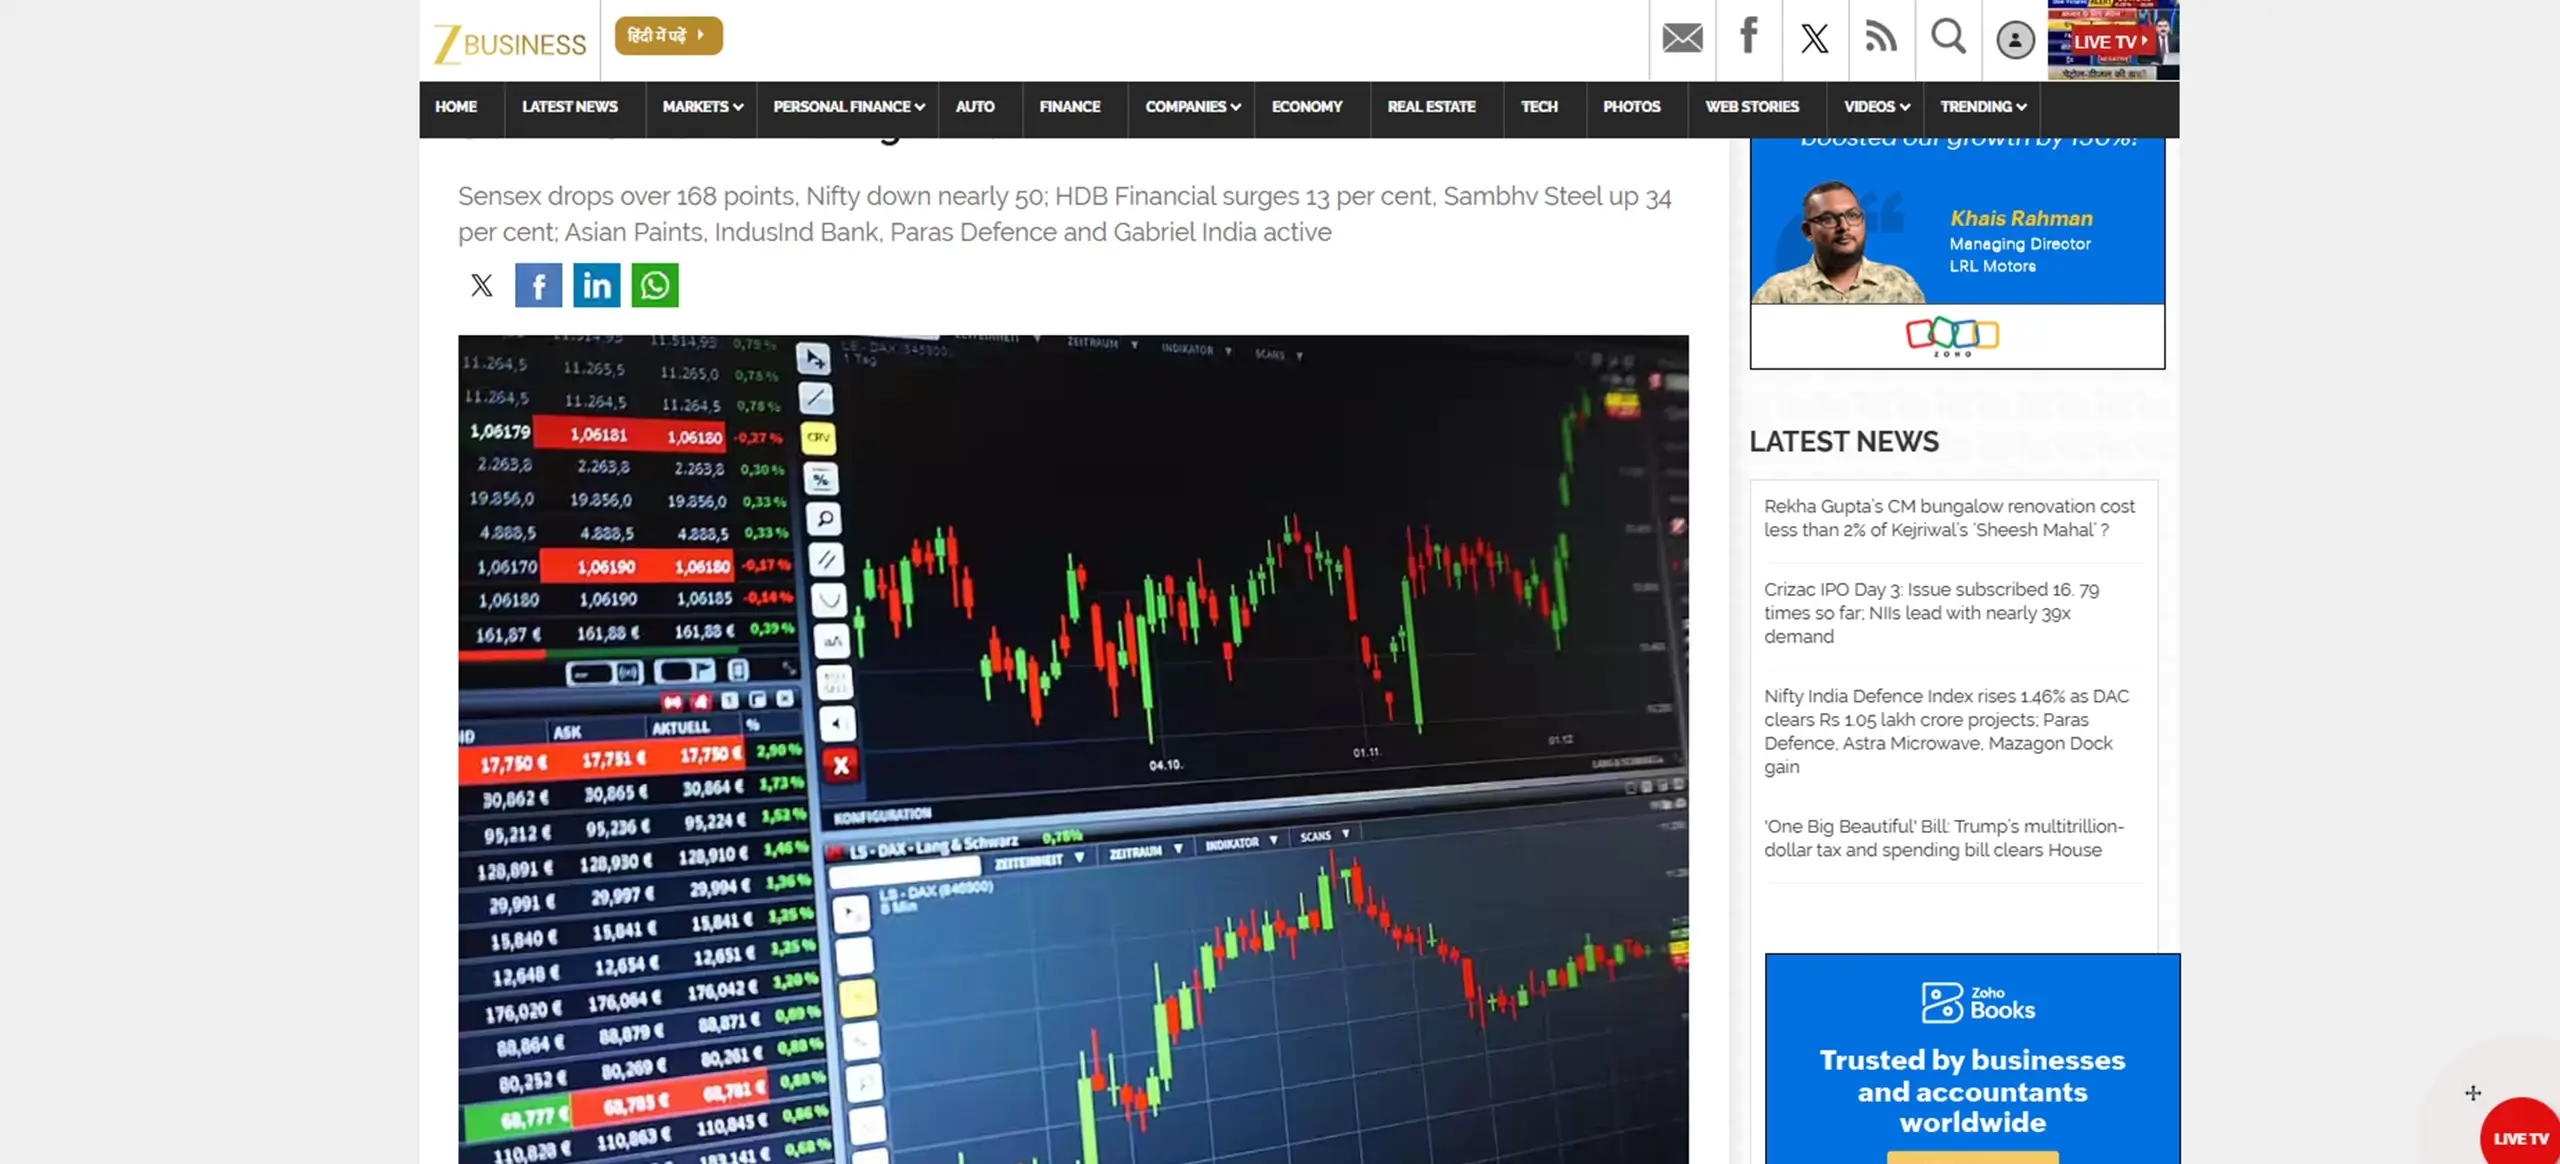
Task: Click the X (Twitter) icon in header
Action: 1814,39
